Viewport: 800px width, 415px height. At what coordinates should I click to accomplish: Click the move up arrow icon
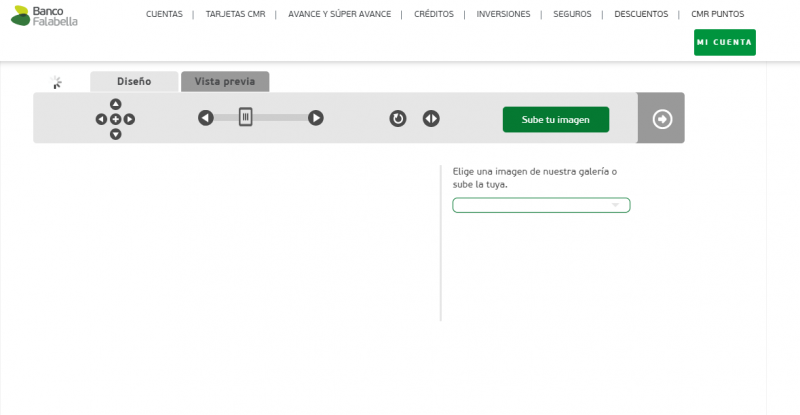click(x=115, y=104)
